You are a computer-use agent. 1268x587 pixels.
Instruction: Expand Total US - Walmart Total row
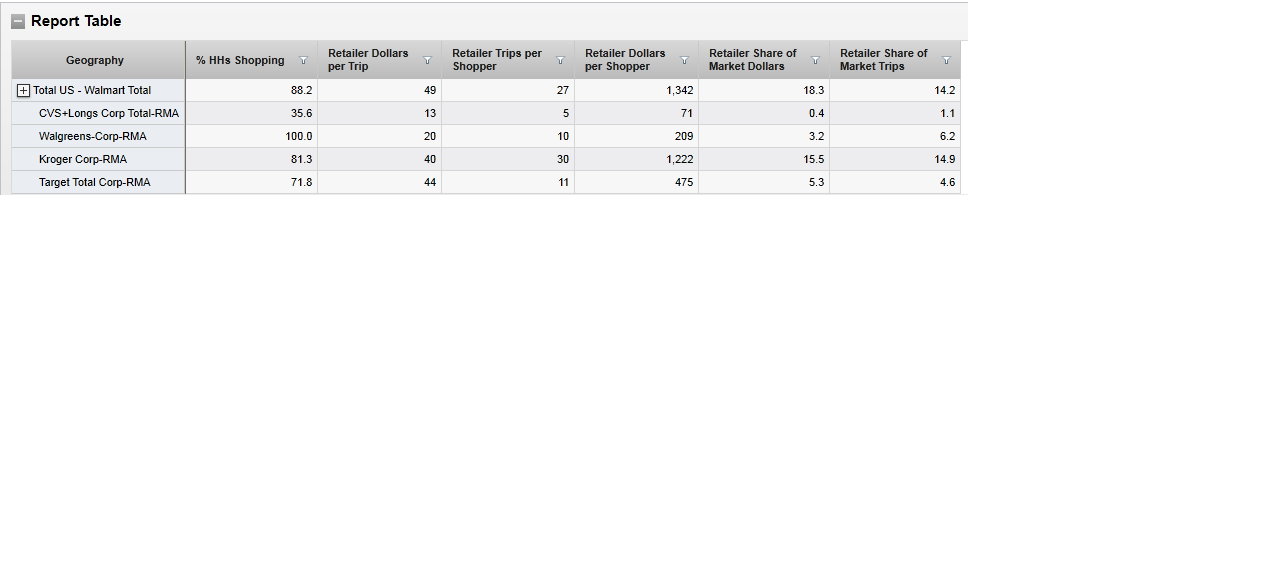tap(24, 91)
